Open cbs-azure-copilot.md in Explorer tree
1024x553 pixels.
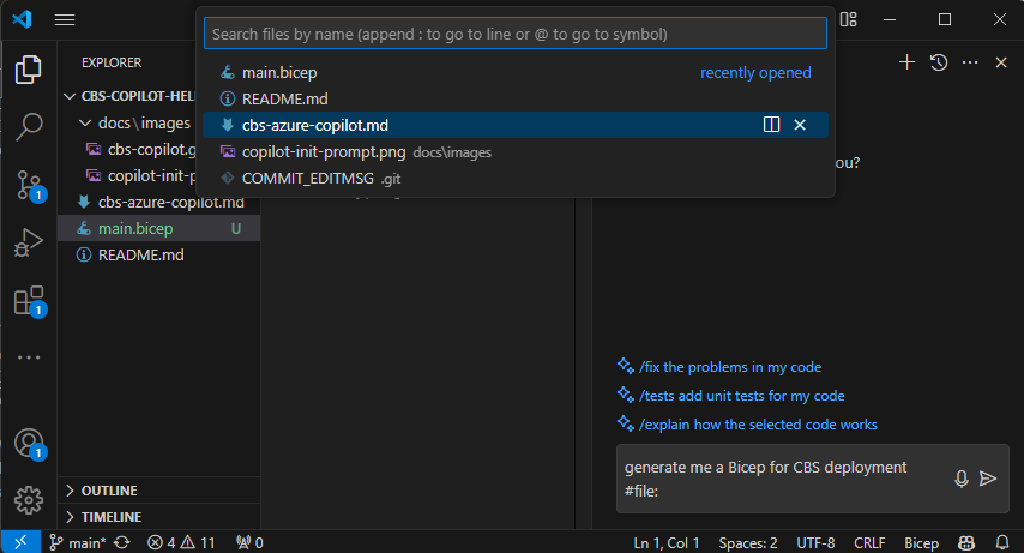[159, 202]
